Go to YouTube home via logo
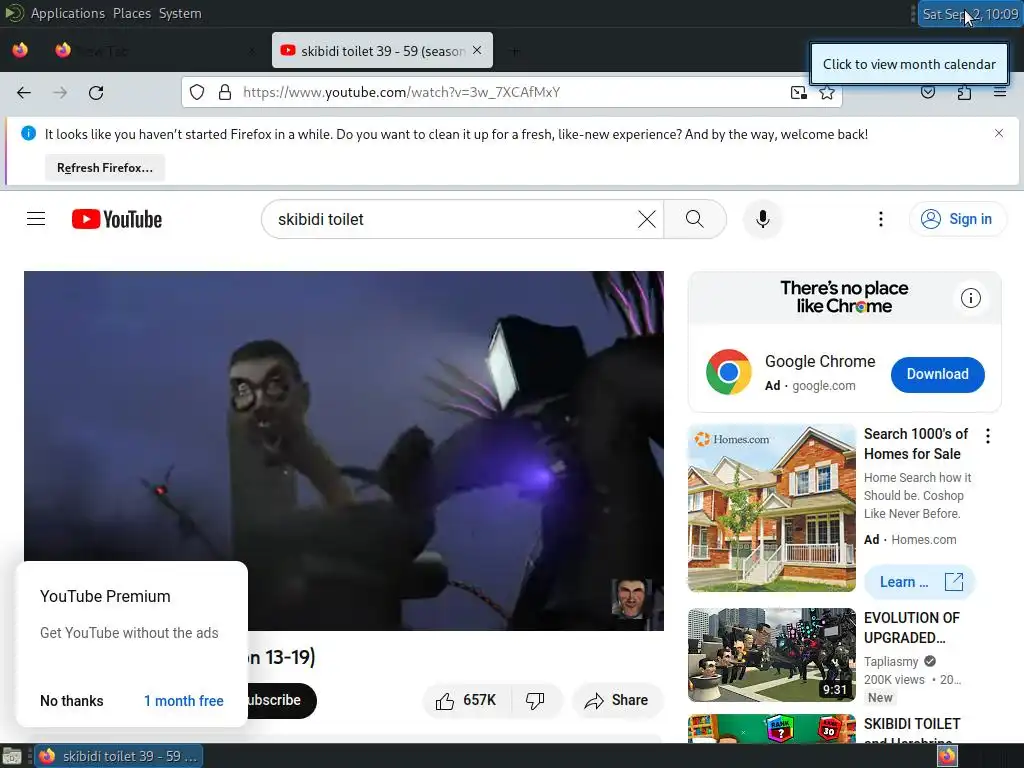This screenshot has width=1024, height=768. pyautogui.click(x=117, y=219)
